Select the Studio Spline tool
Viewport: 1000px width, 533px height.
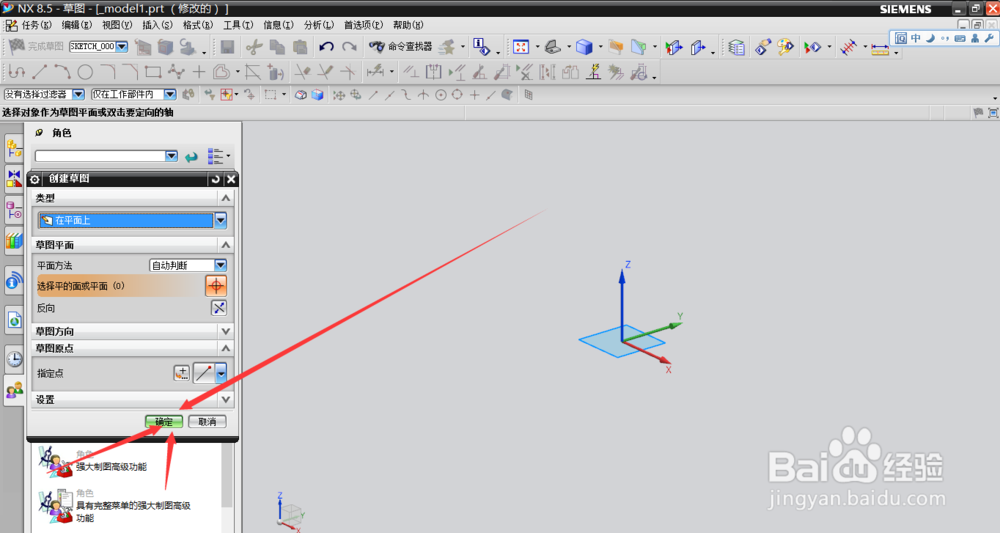point(176,72)
